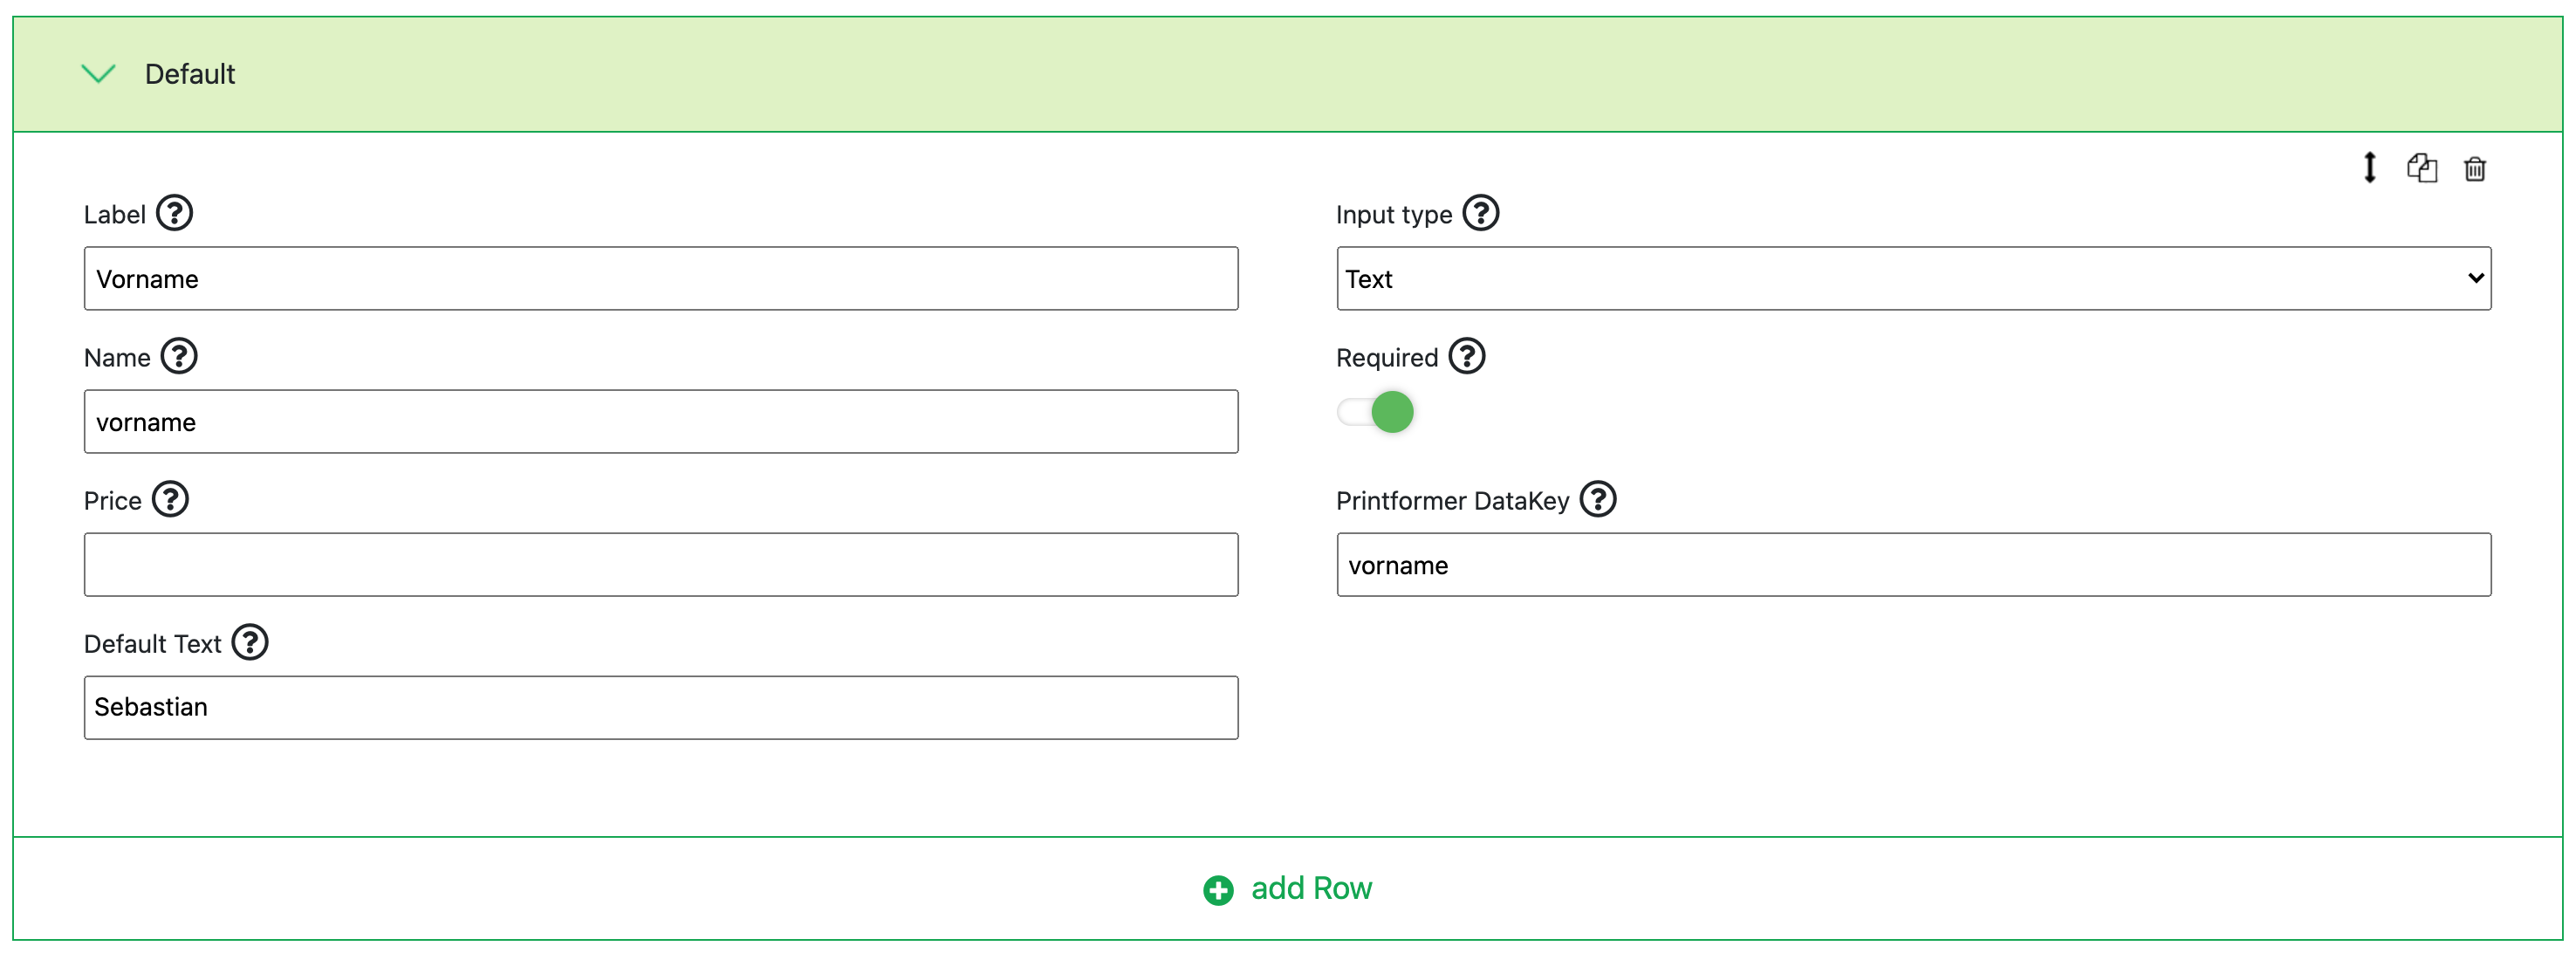Click the help icon beside Default Text
2576x953 pixels.
tap(250, 642)
